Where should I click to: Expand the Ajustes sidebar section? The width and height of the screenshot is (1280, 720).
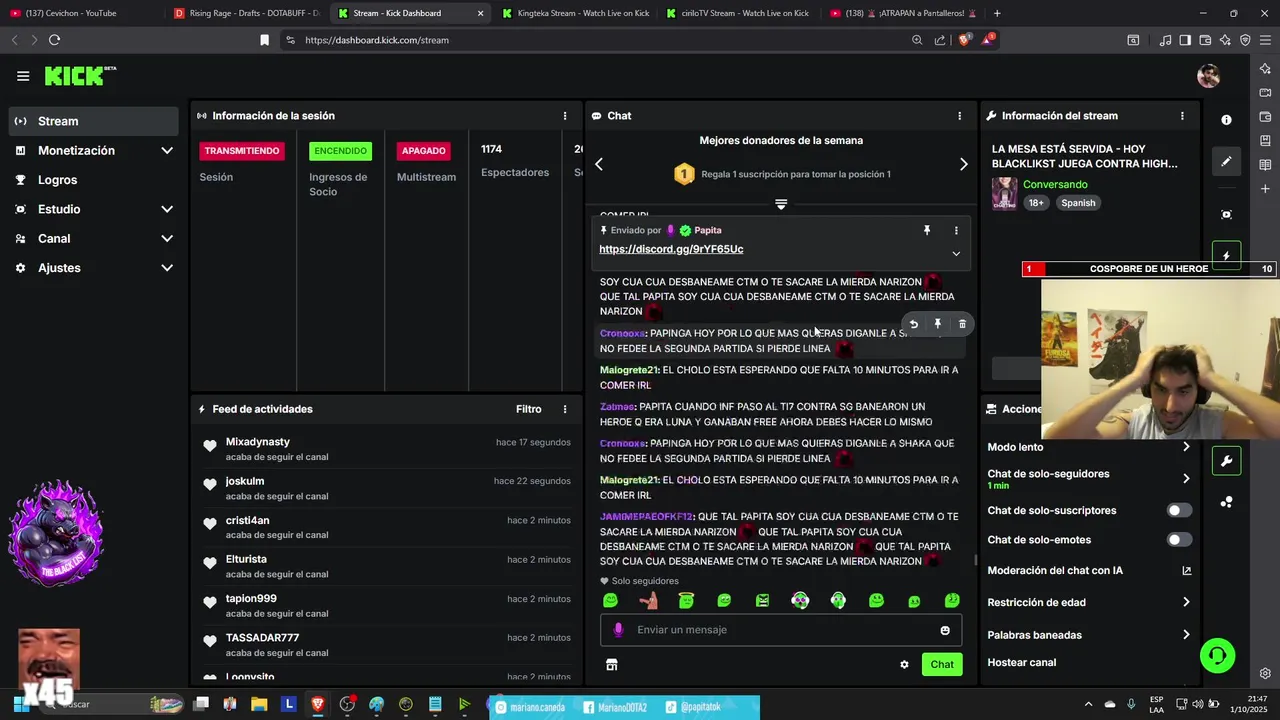(x=167, y=268)
